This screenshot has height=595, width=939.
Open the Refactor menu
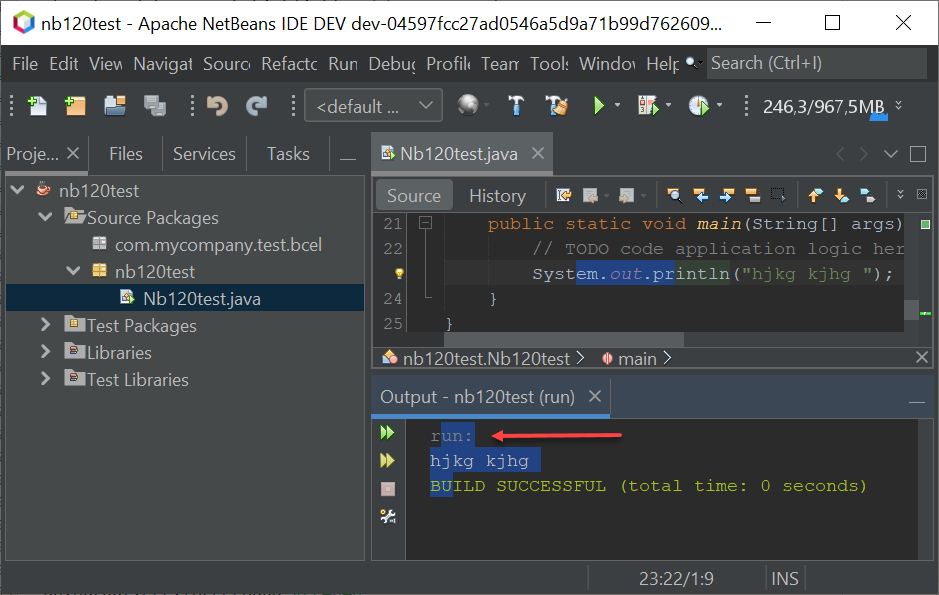(x=289, y=63)
